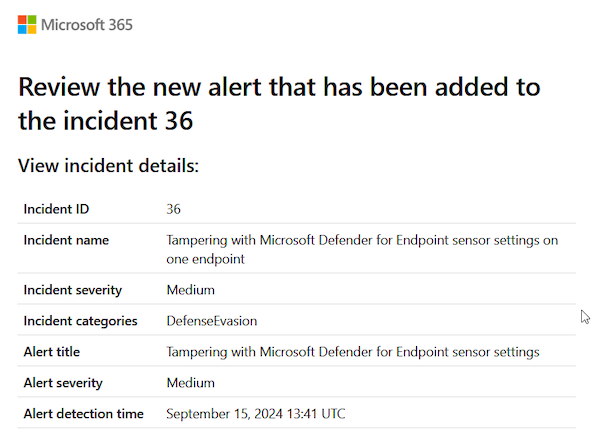Image resolution: width=600 pixels, height=432 pixels.
Task: Click the Incident name text starting 'Tampering'
Action: click(361, 240)
